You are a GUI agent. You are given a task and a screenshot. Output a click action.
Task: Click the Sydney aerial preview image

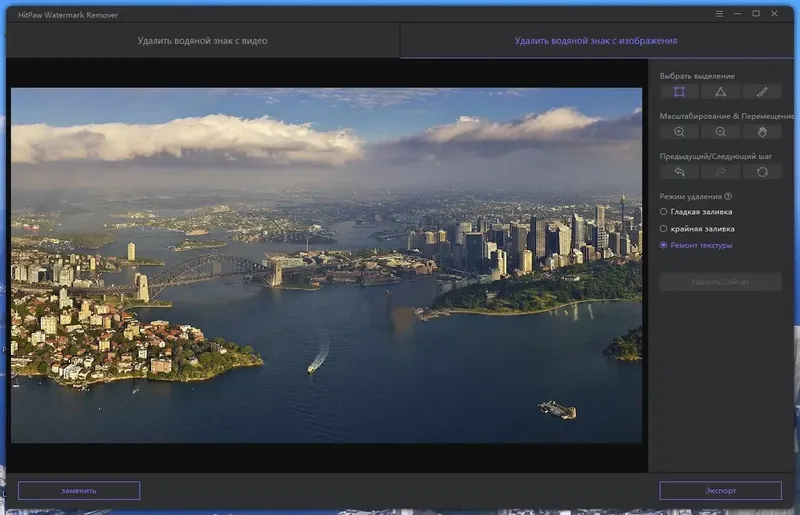[x=327, y=265]
